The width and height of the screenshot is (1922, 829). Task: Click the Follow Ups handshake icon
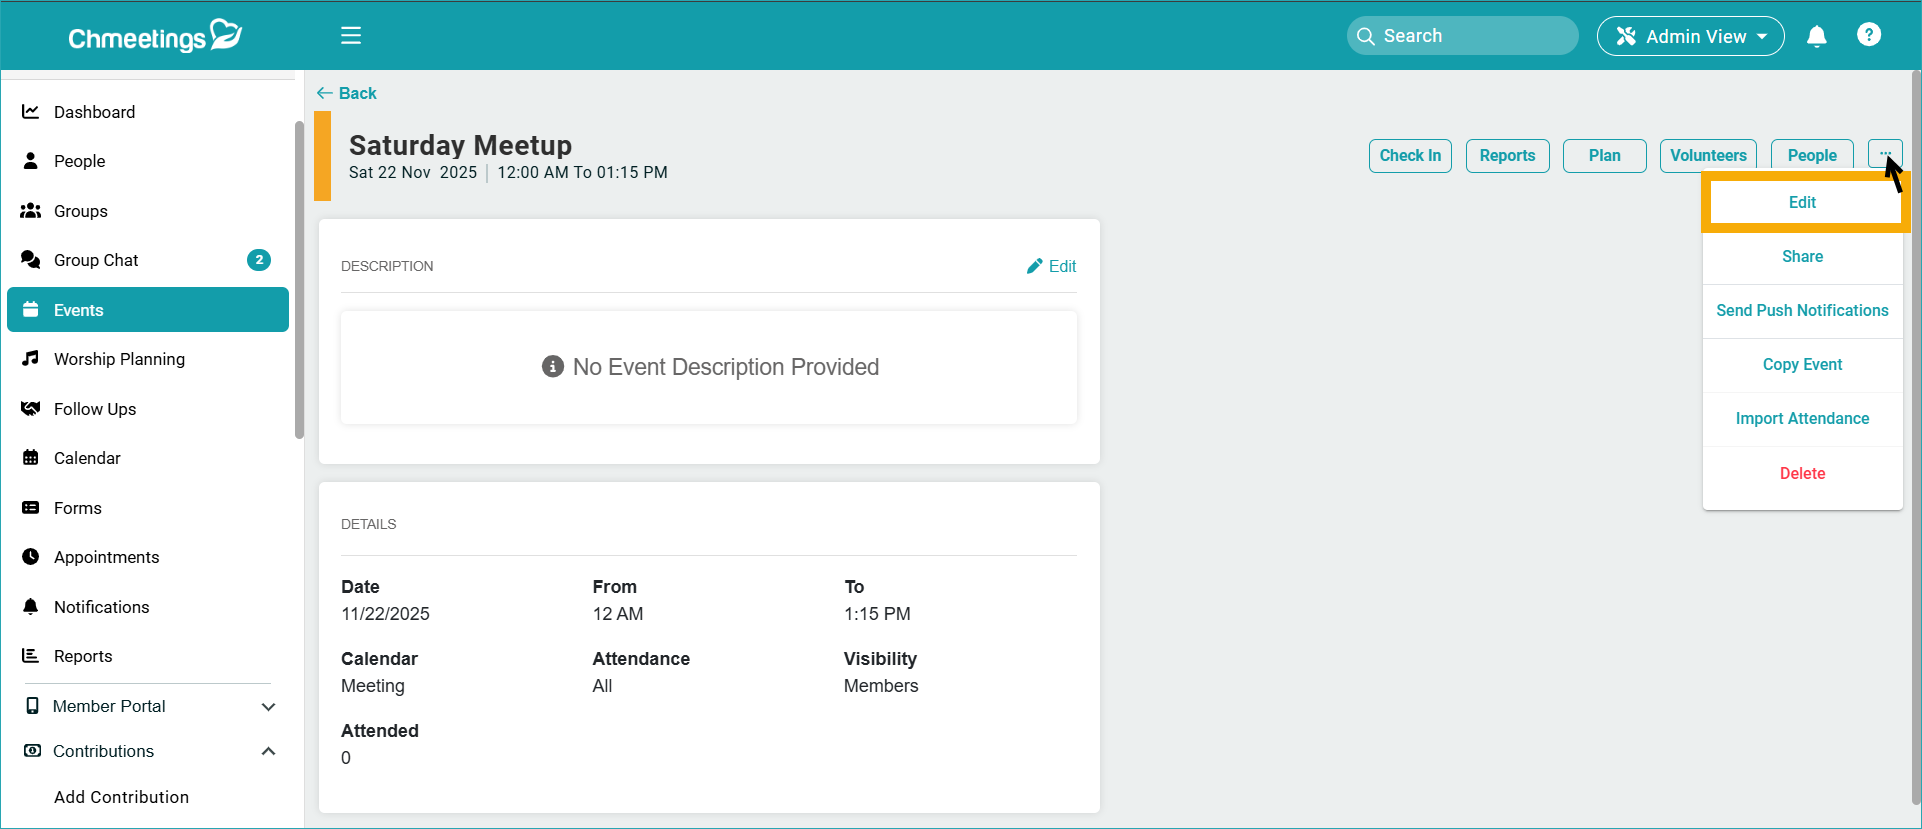pos(31,409)
